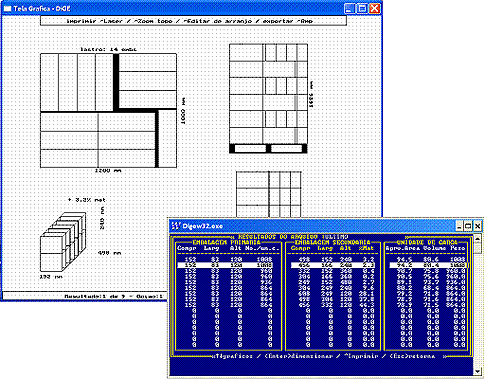
Task: Maximize the Digew32.exe console window
Action: tap(468, 226)
